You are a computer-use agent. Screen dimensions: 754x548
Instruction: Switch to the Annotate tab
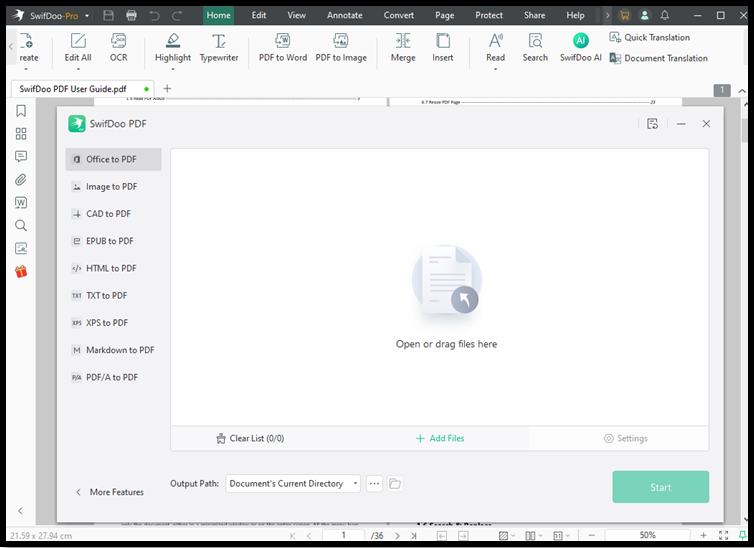[345, 15]
